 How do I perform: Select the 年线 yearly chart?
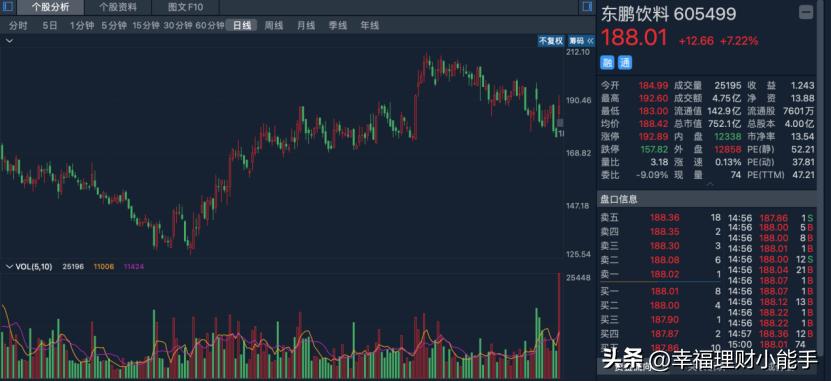369,25
